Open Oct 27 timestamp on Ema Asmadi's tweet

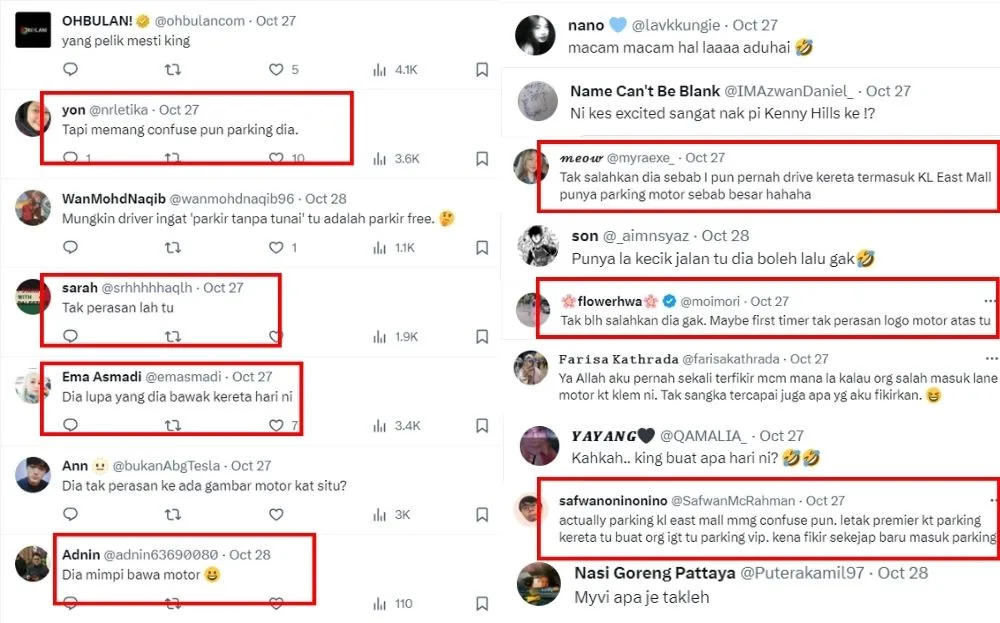(252, 377)
